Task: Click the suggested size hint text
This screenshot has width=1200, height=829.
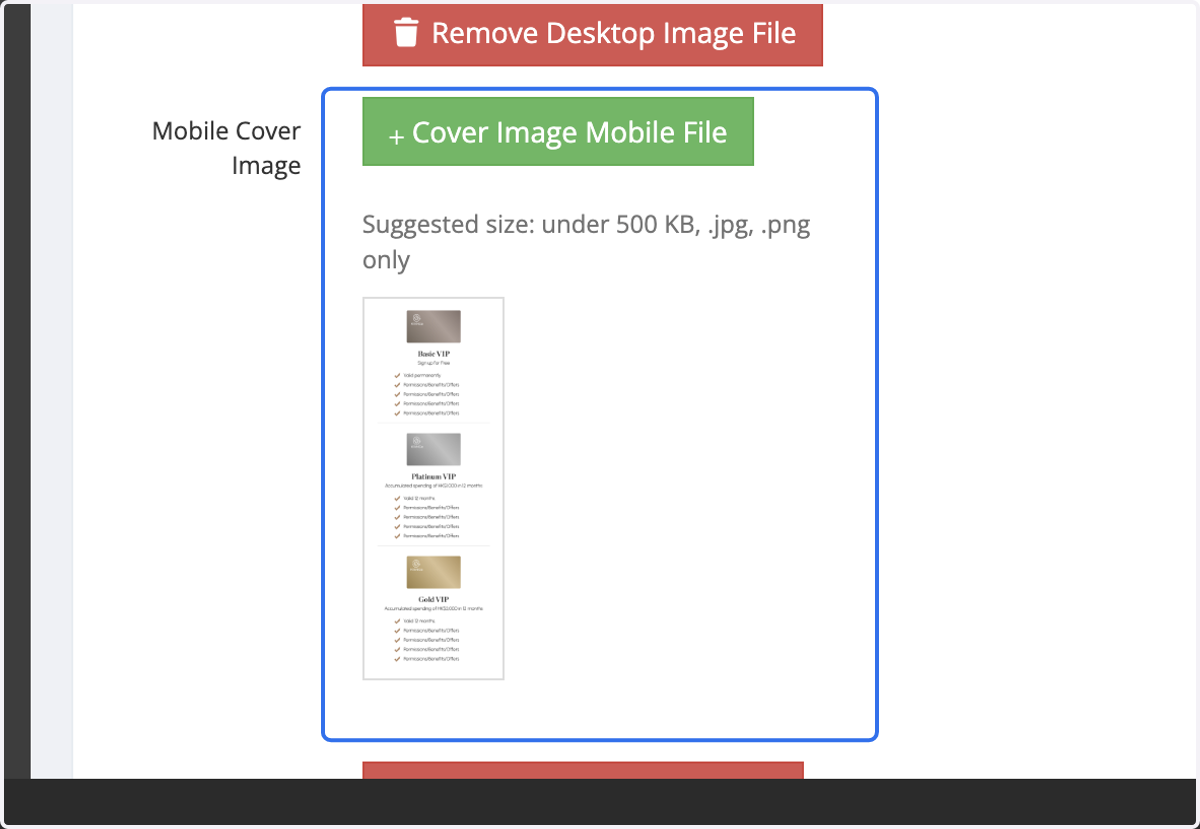Action: [x=586, y=242]
